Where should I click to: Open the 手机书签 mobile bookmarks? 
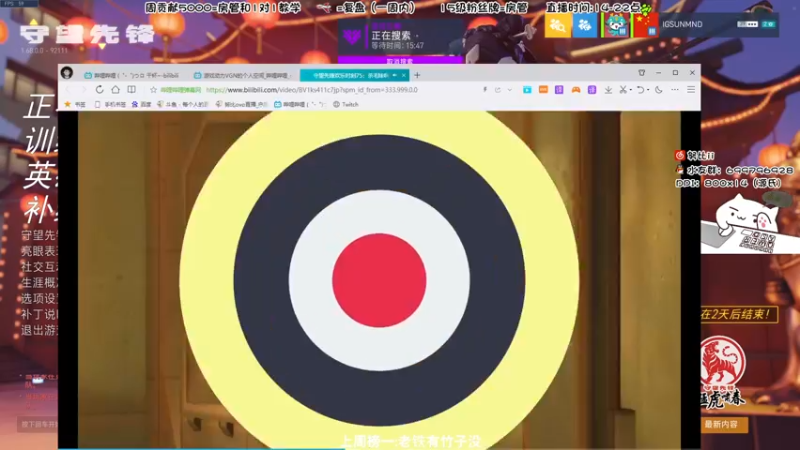tap(110, 104)
